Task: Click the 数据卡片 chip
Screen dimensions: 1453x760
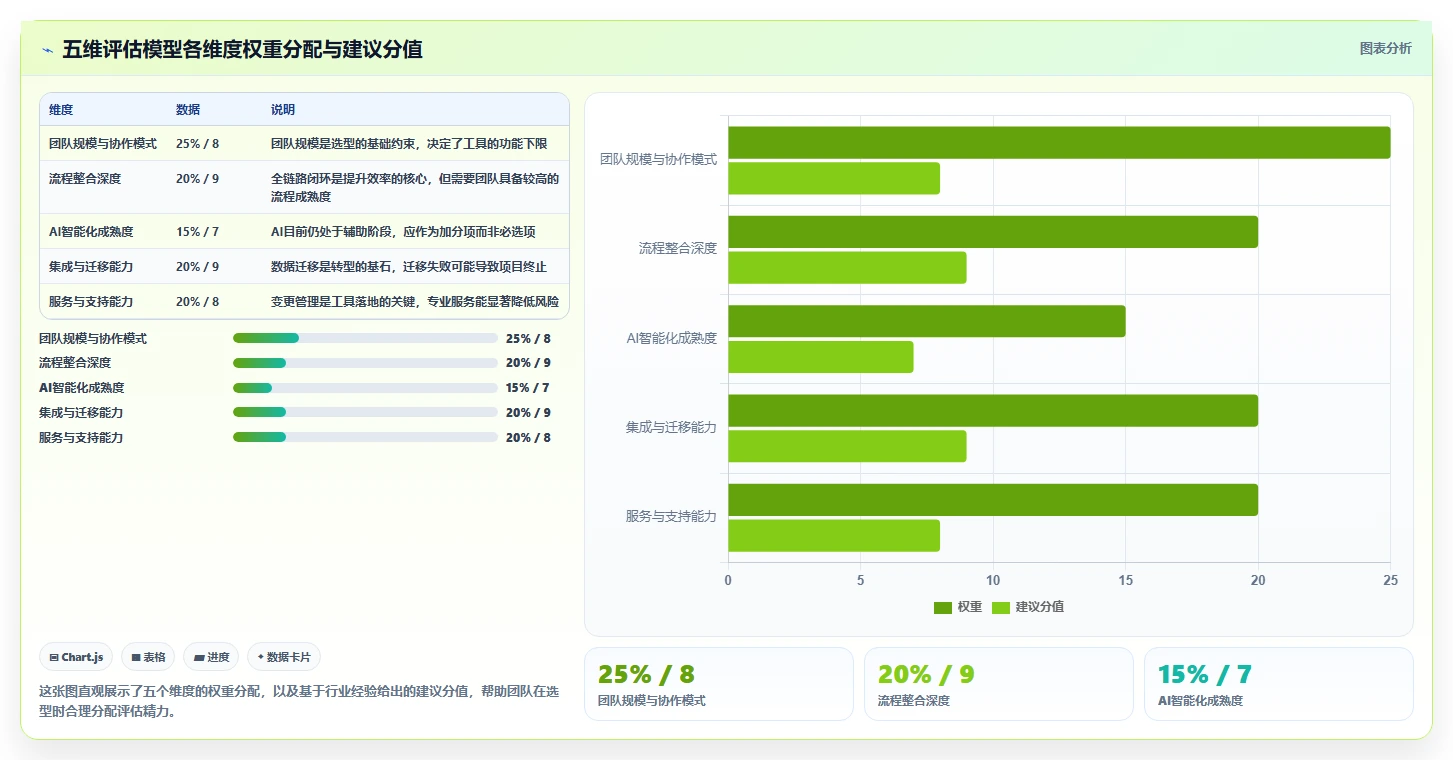Action: (x=284, y=657)
